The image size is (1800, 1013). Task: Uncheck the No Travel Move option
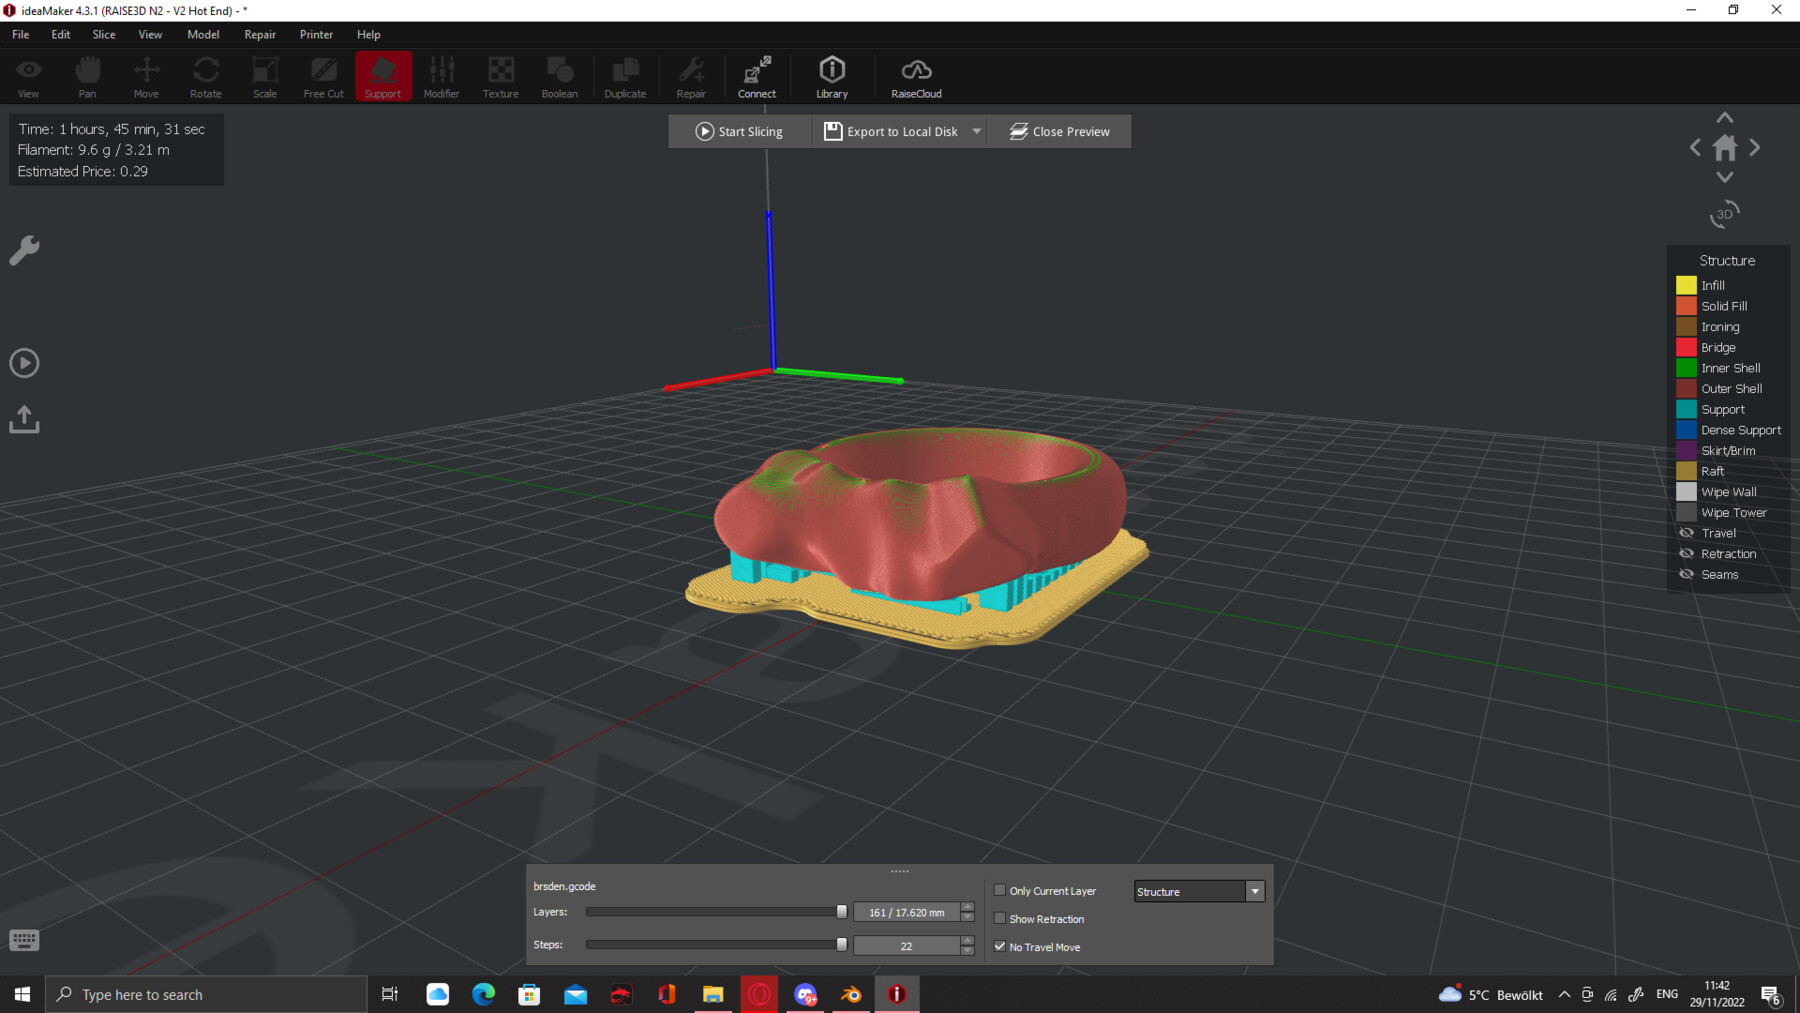pyautogui.click(x=1000, y=946)
